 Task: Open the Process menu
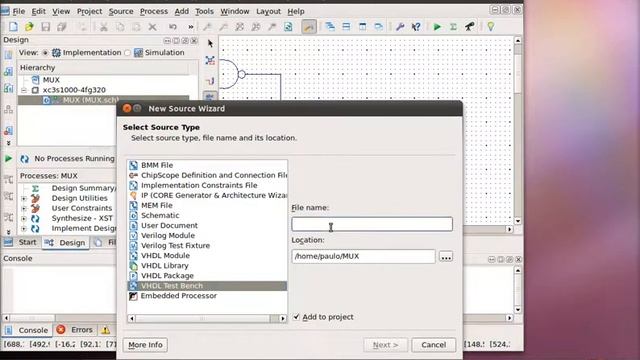pos(154,11)
